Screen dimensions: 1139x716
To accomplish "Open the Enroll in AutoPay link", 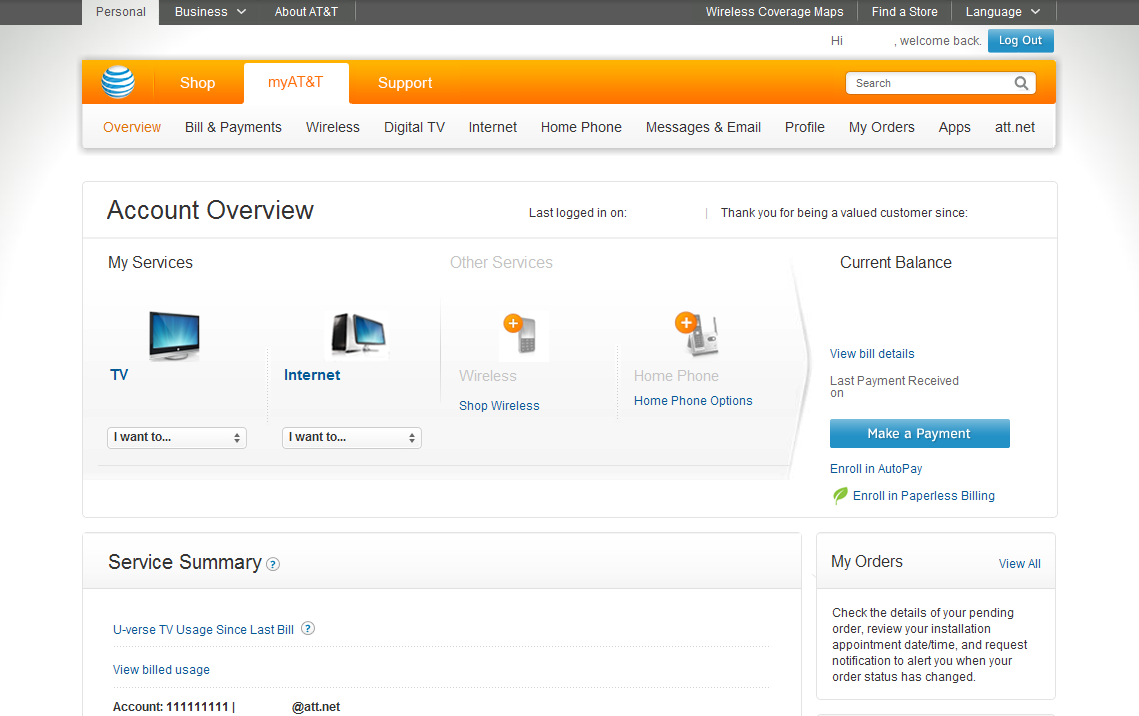I will point(876,469).
